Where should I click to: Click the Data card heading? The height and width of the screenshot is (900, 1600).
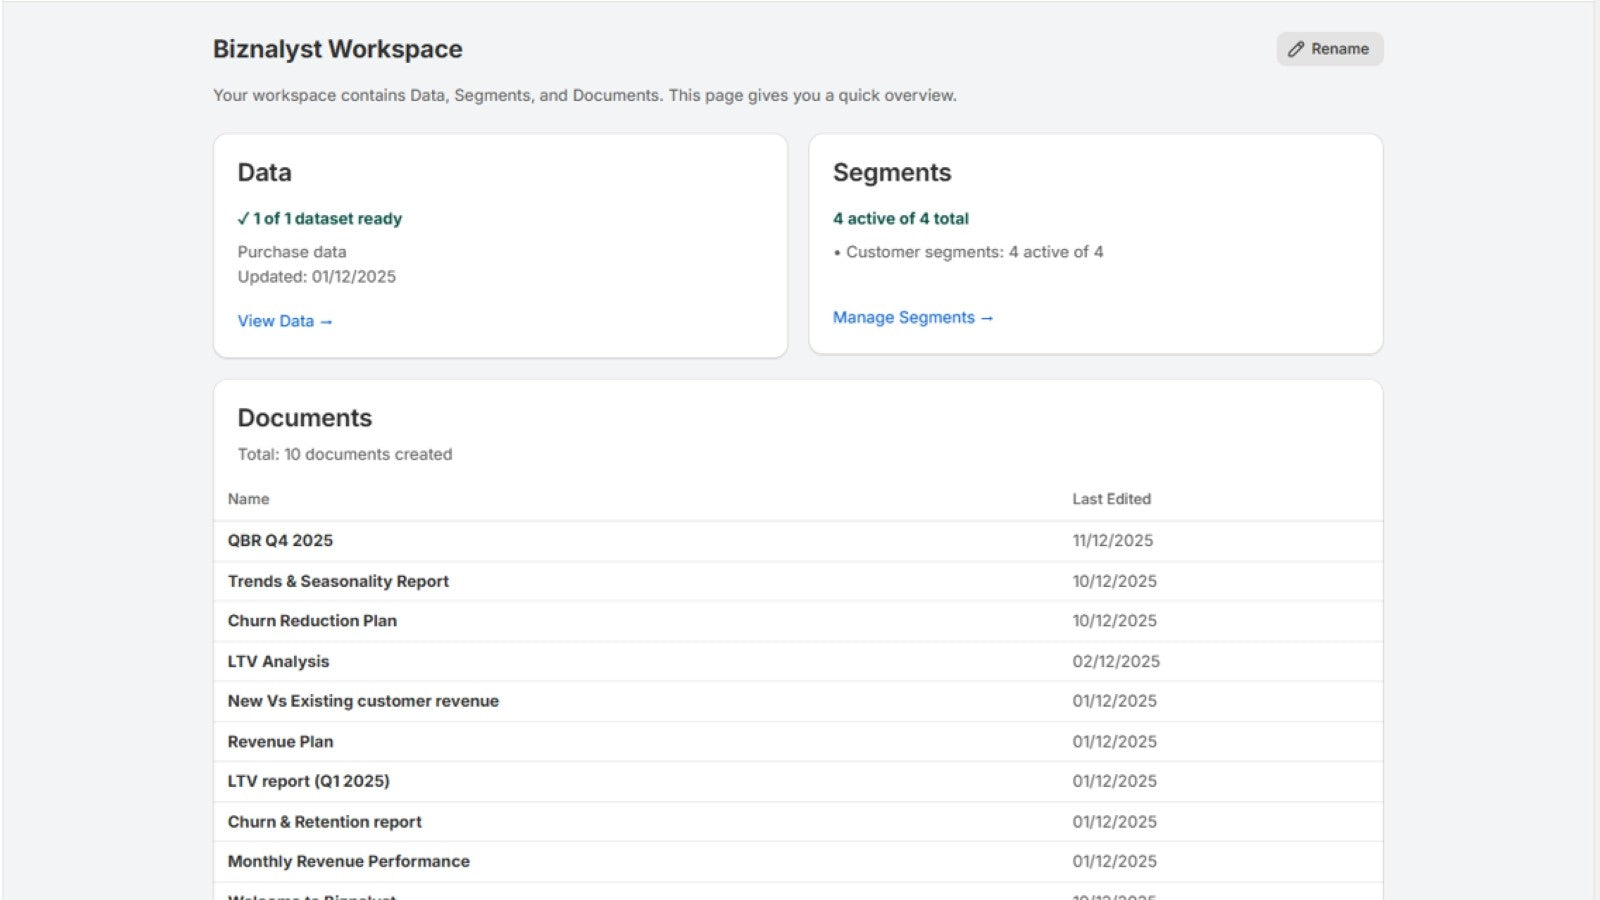point(264,172)
